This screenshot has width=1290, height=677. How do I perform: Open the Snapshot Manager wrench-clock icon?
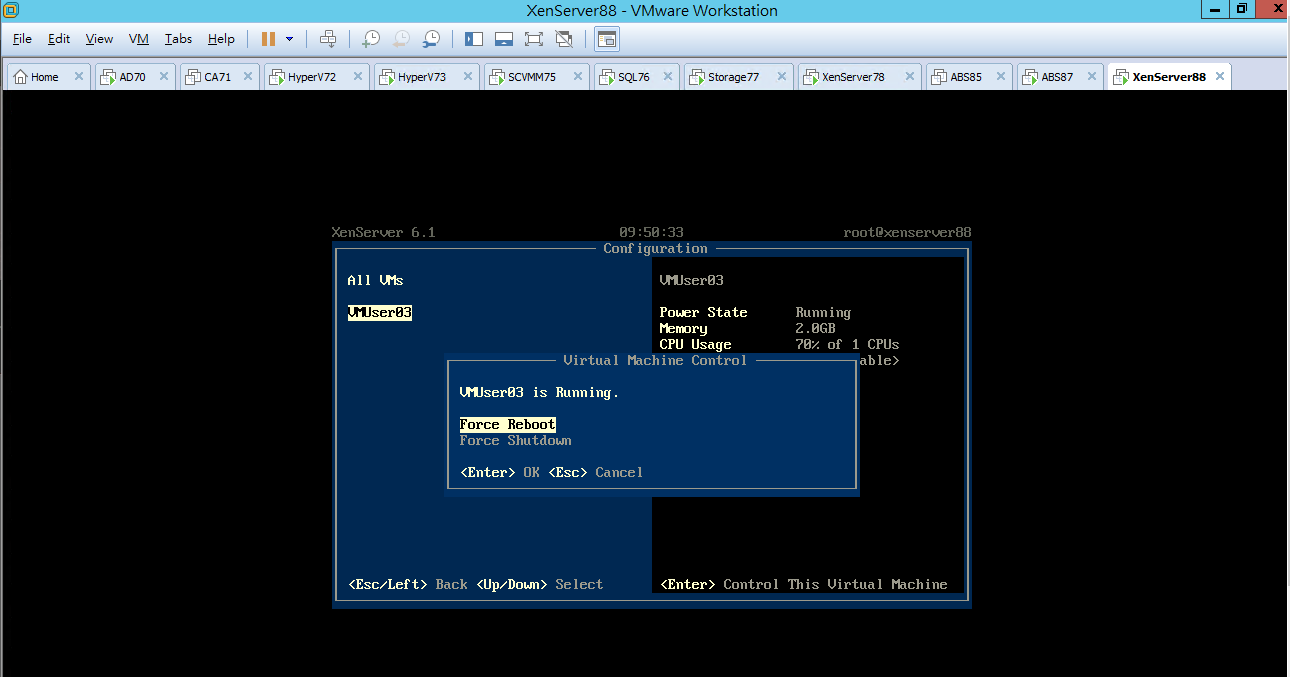(431, 39)
